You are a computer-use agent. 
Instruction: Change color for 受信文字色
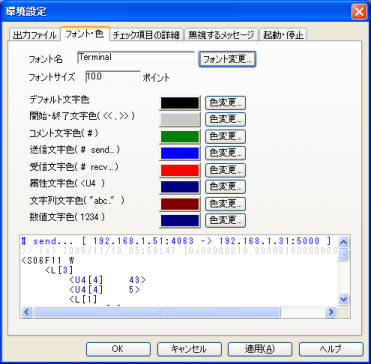pyautogui.click(x=225, y=170)
